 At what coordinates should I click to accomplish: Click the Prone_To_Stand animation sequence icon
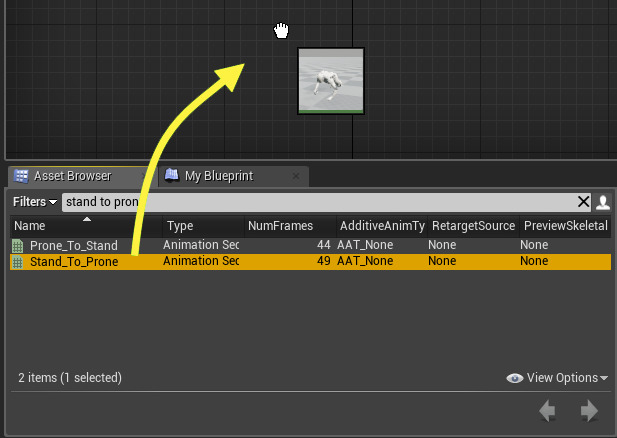[17, 245]
